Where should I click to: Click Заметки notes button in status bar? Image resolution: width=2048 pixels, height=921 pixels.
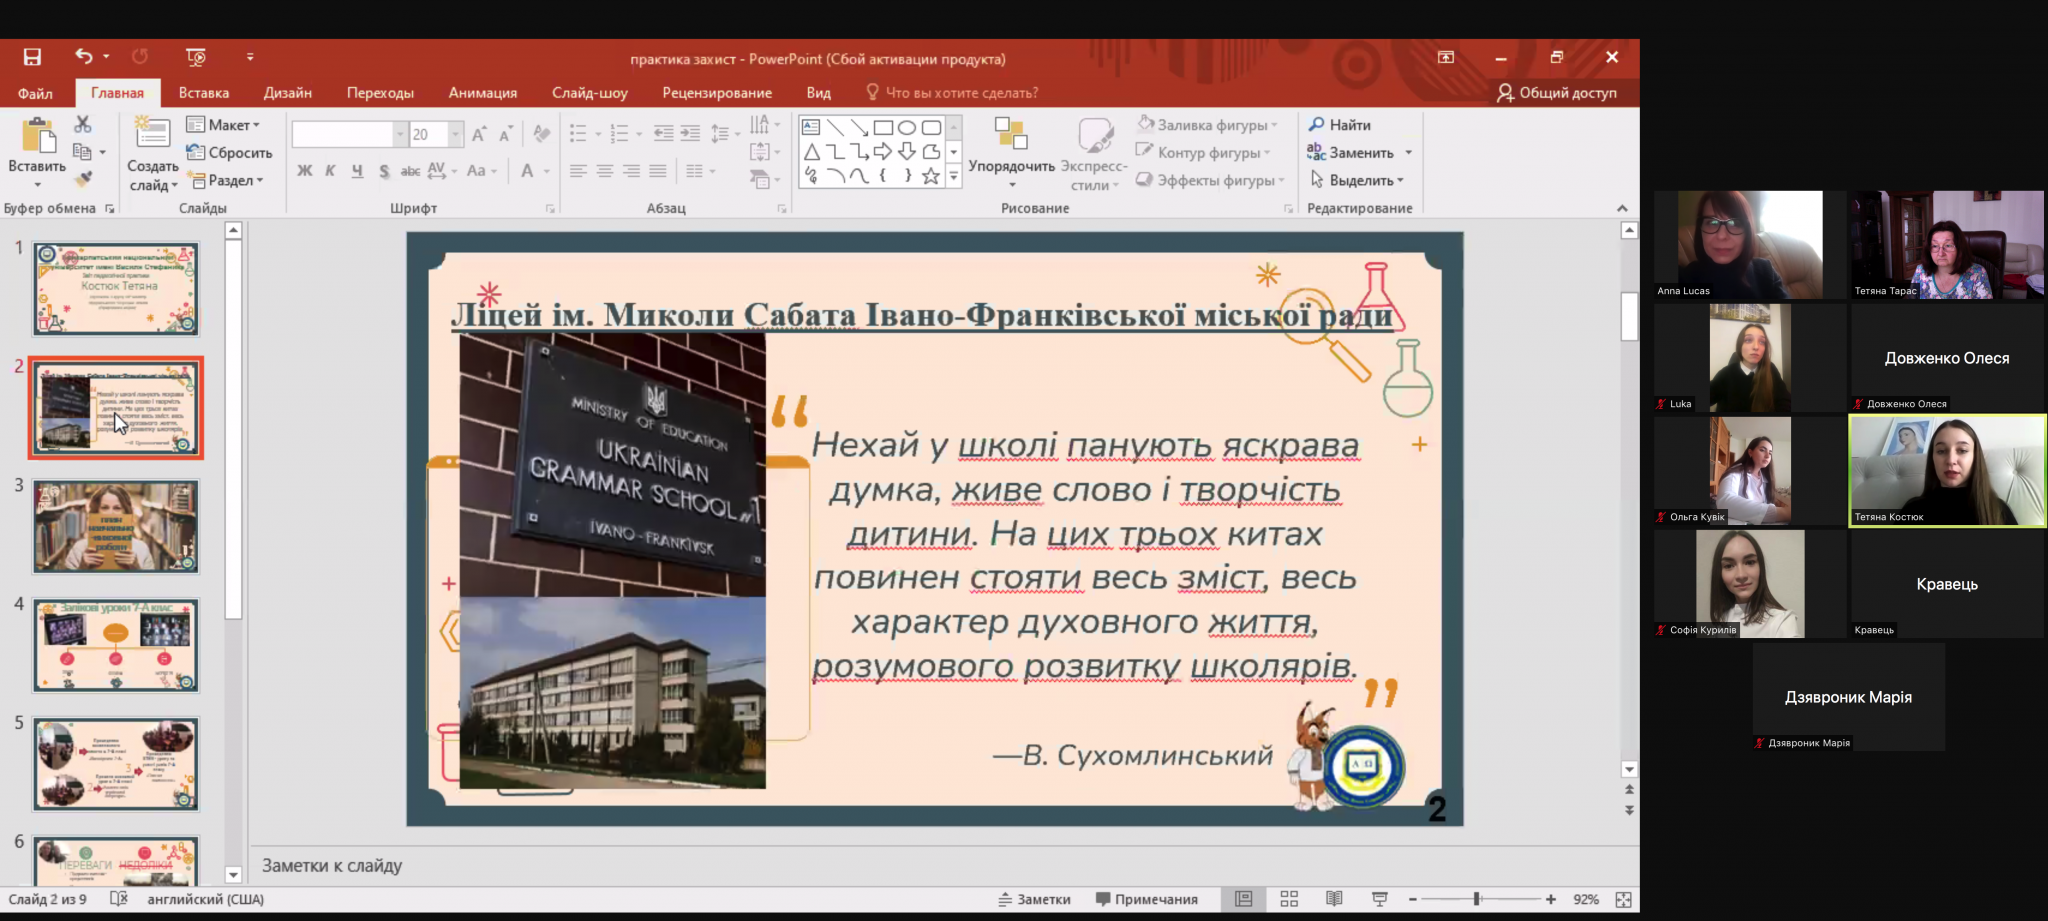point(1034,899)
